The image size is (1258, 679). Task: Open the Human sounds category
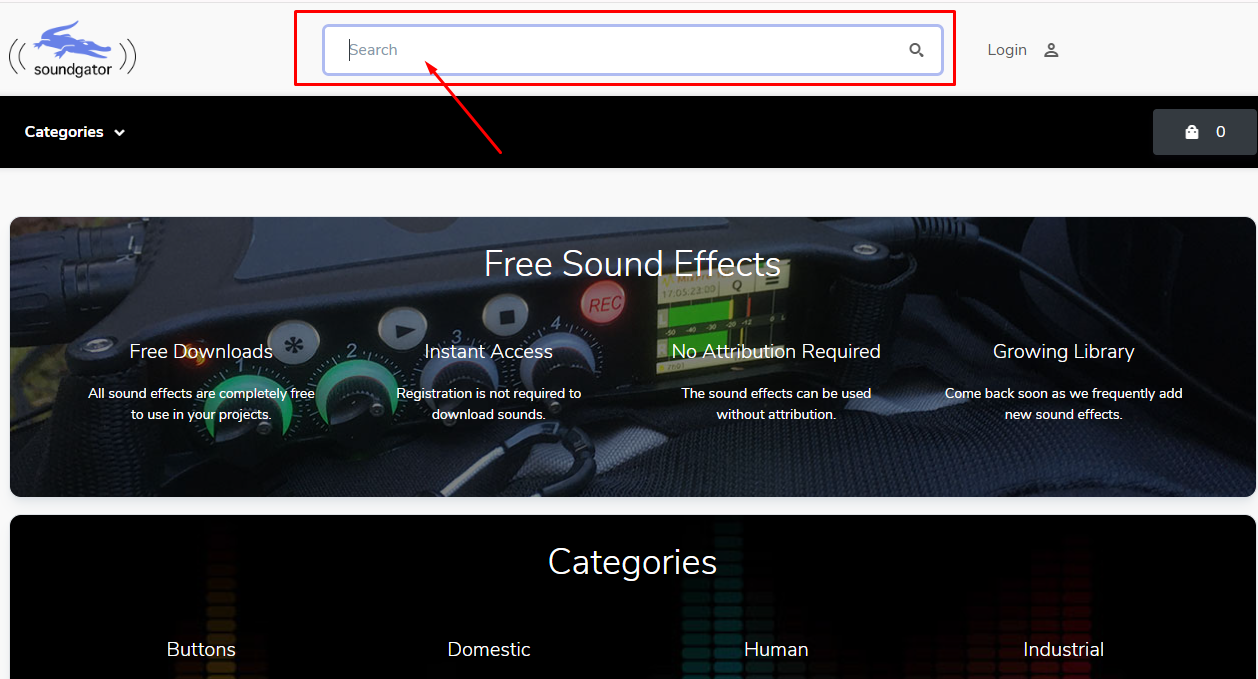[x=776, y=649]
